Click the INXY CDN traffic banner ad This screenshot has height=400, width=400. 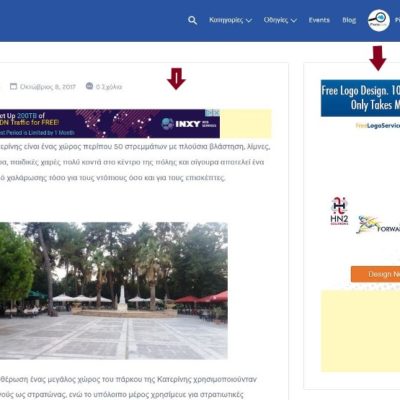pos(110,123)
